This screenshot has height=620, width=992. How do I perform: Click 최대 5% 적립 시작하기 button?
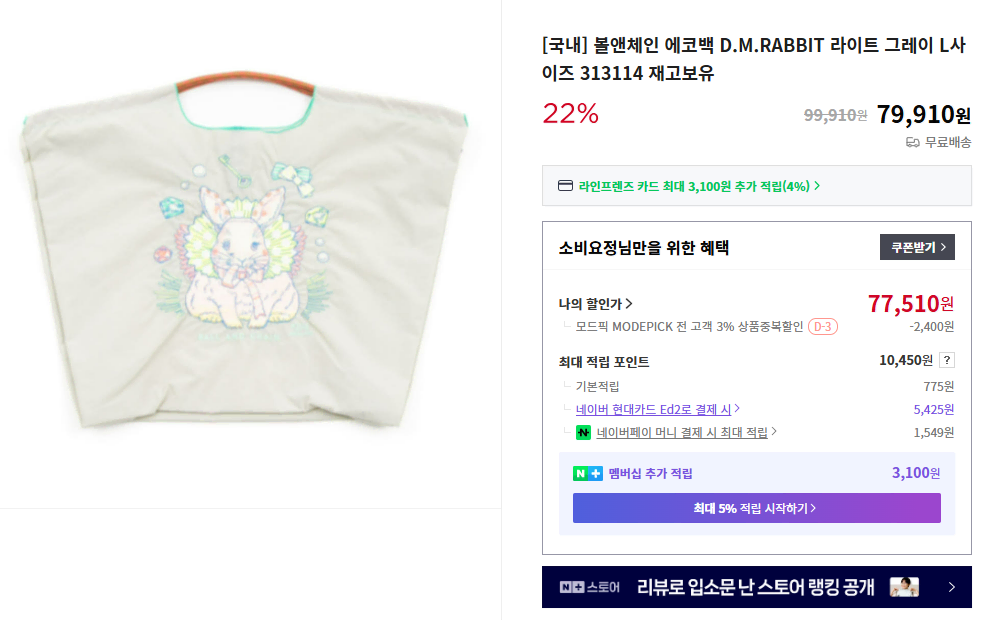tap(756, 508)
